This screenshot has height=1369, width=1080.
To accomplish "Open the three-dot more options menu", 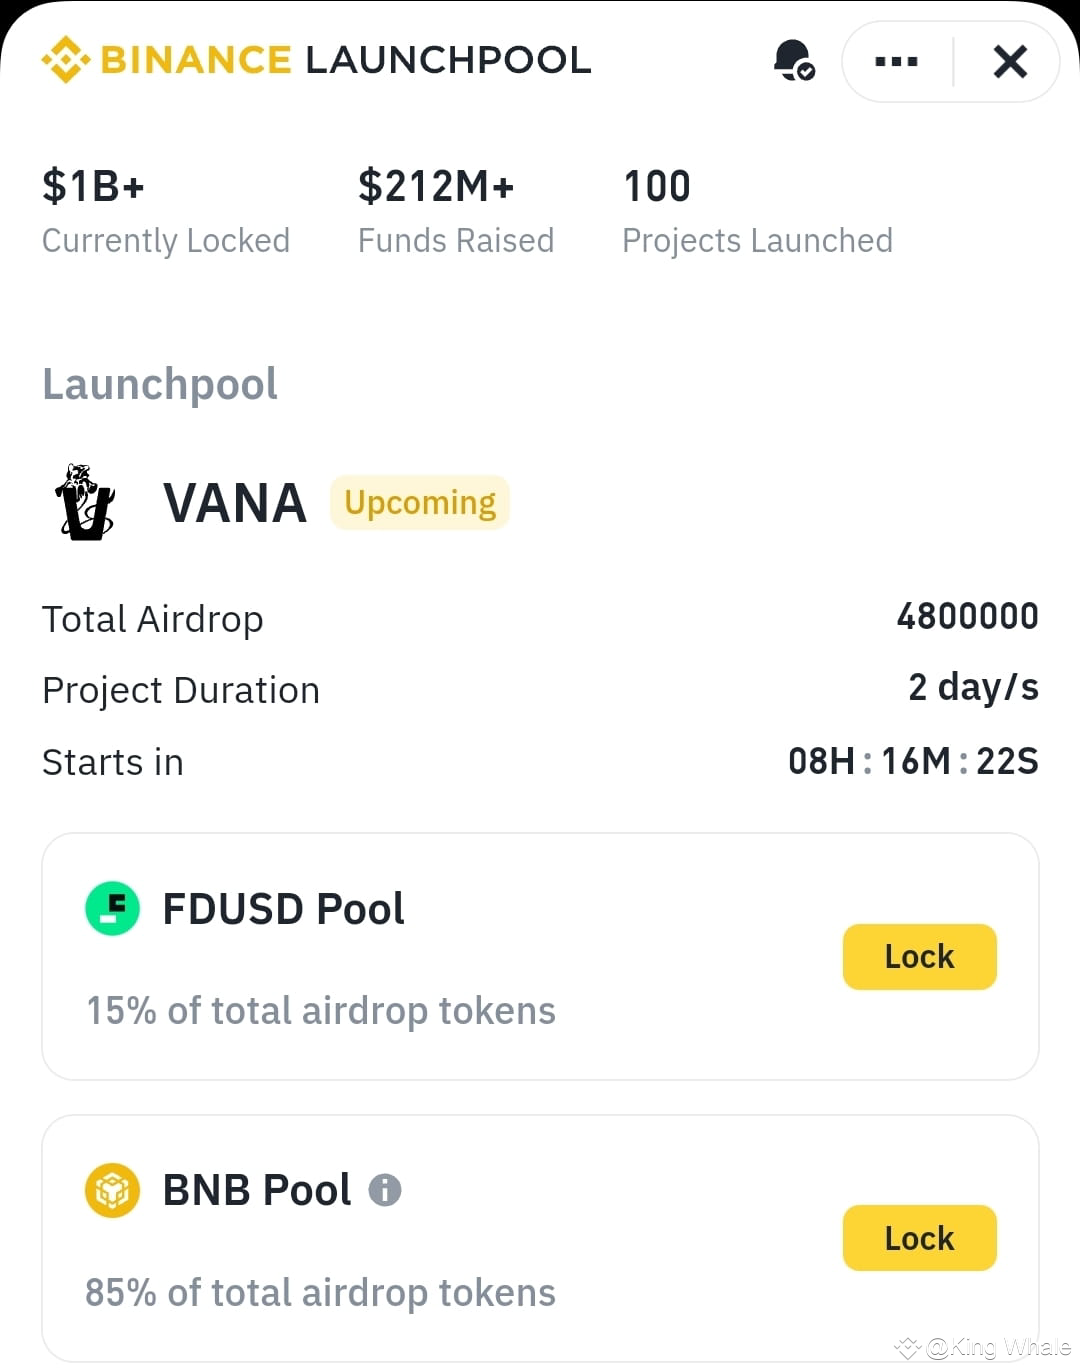I will coord(896,62).
